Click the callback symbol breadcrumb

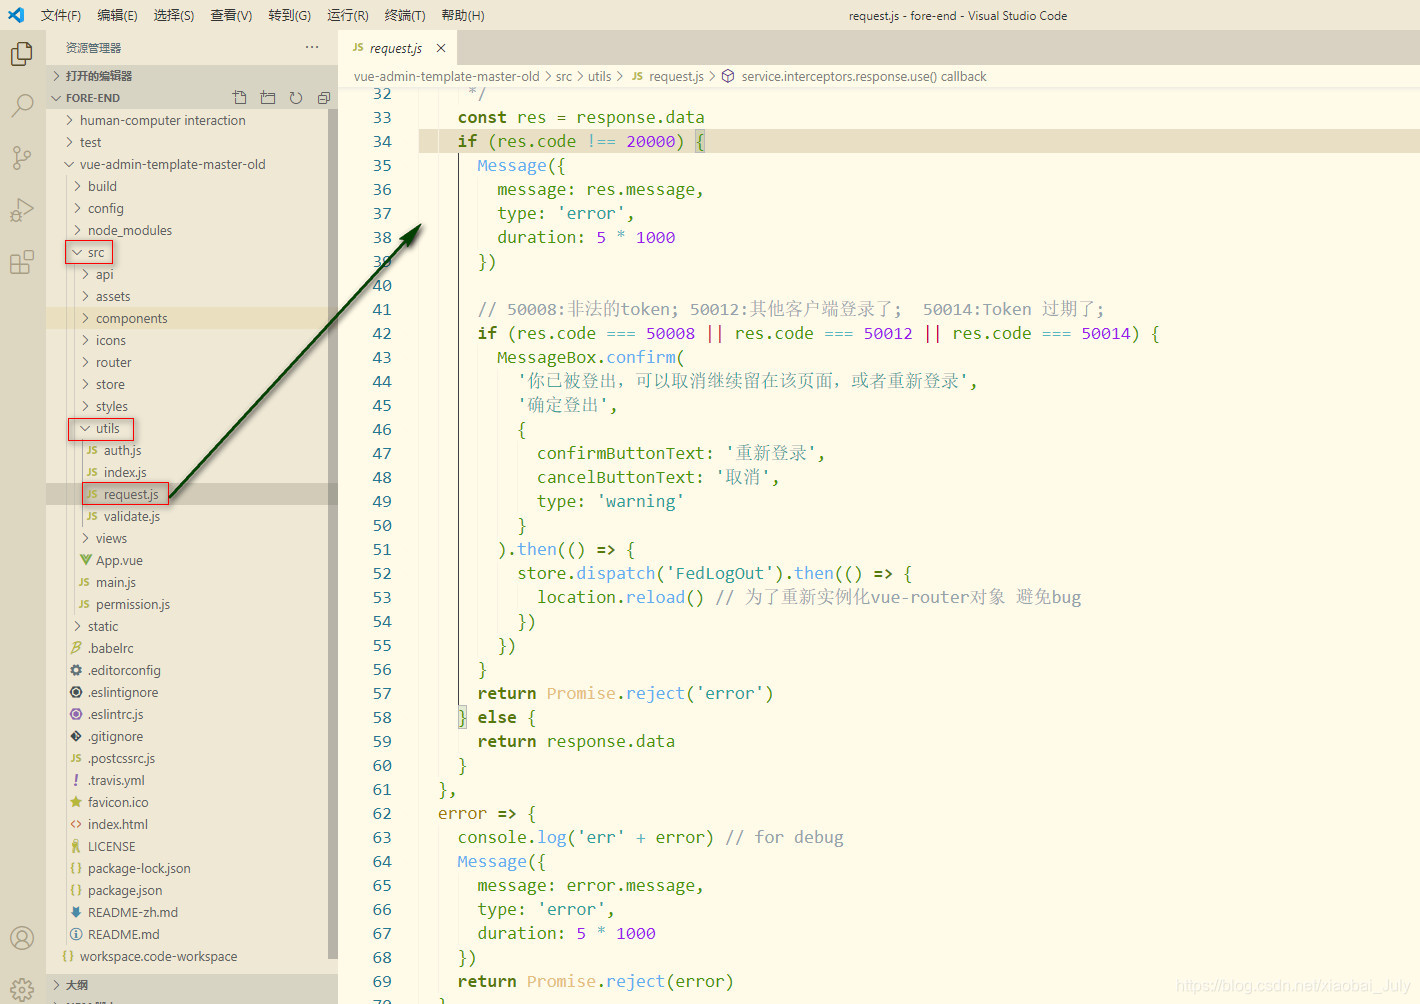854,76
